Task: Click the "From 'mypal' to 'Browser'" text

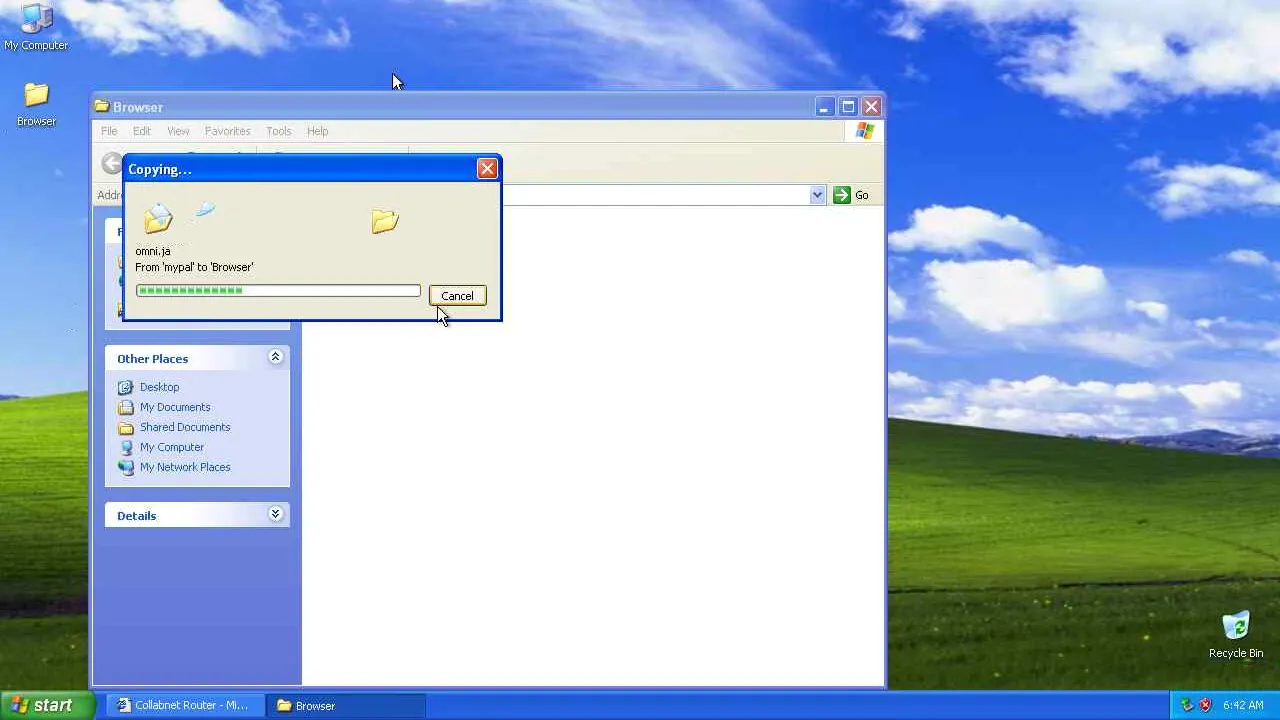Action: 194,267
